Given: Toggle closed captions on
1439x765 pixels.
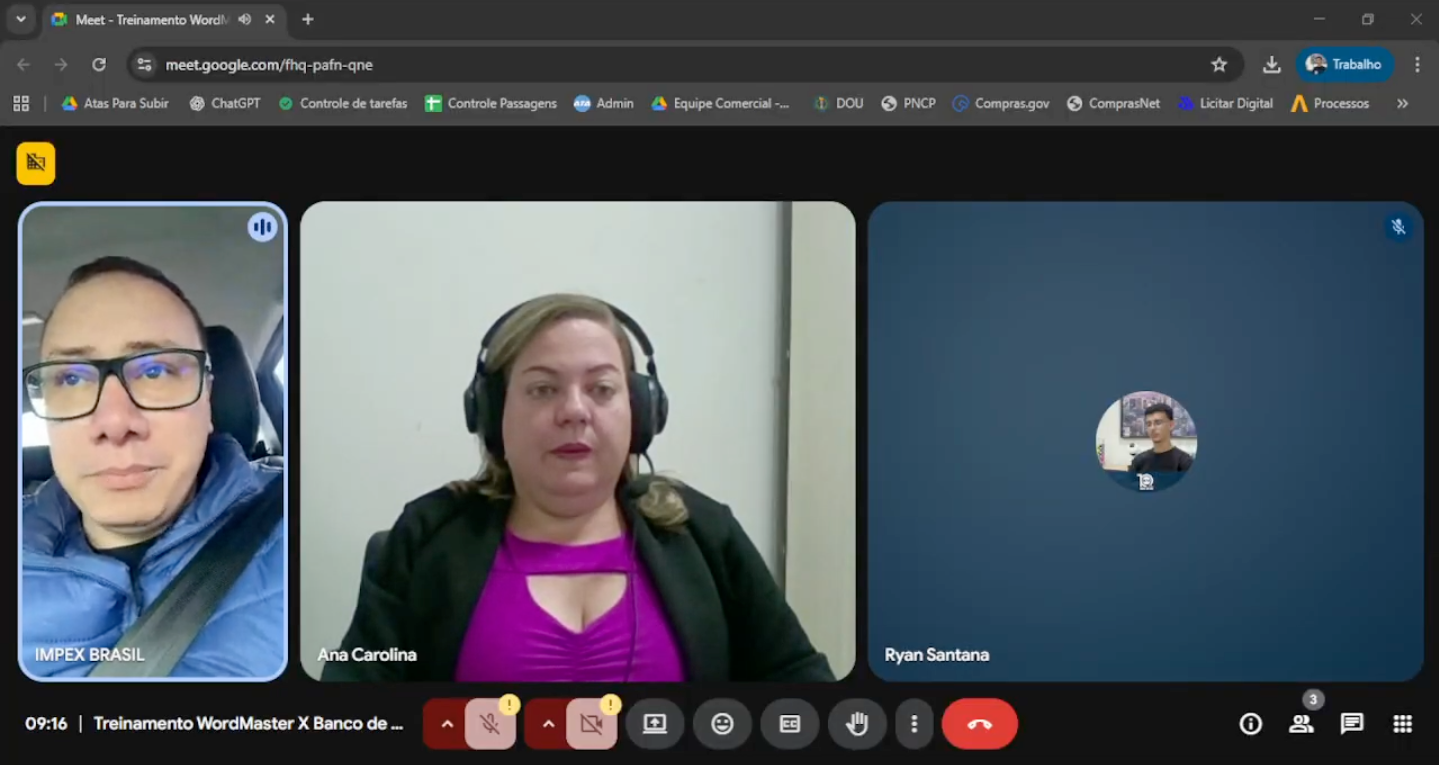Looking at the screenshot, I should pos(789,724).
